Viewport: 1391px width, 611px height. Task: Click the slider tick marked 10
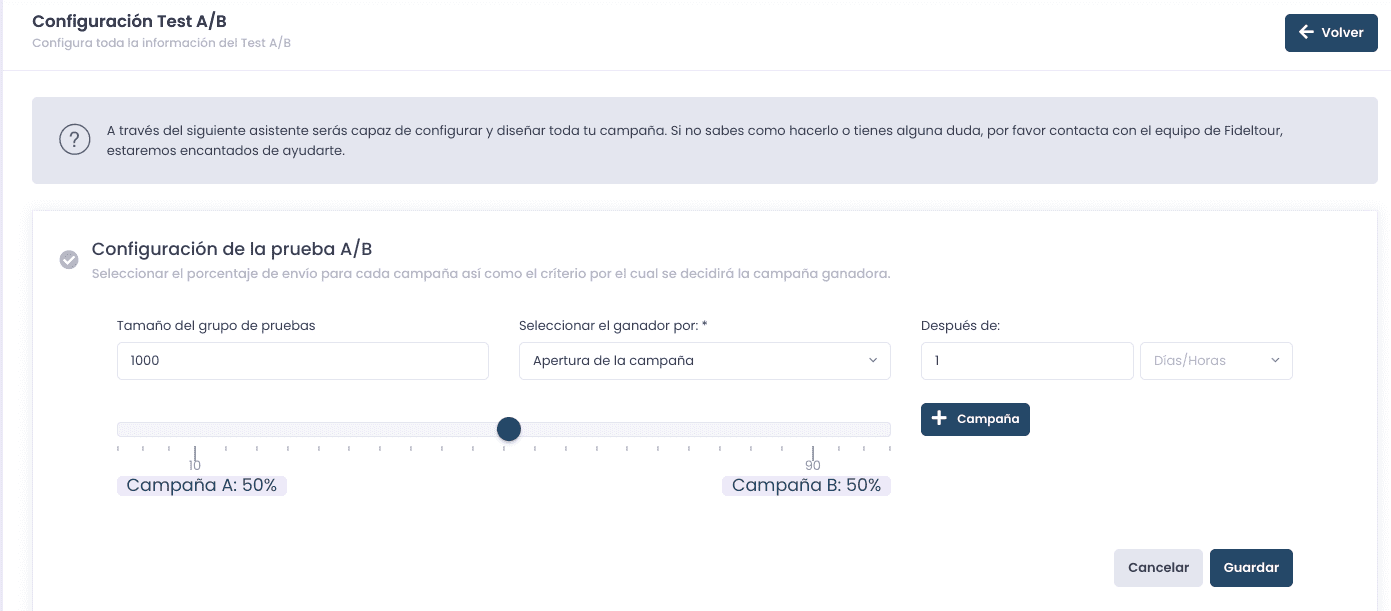tap(195, 453)
